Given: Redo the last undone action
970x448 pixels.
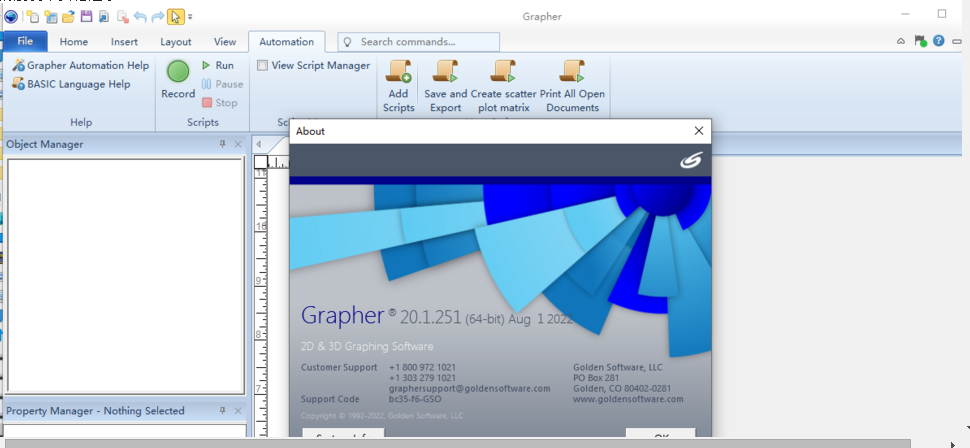Looking at the screenshot, I should [158, 17].
